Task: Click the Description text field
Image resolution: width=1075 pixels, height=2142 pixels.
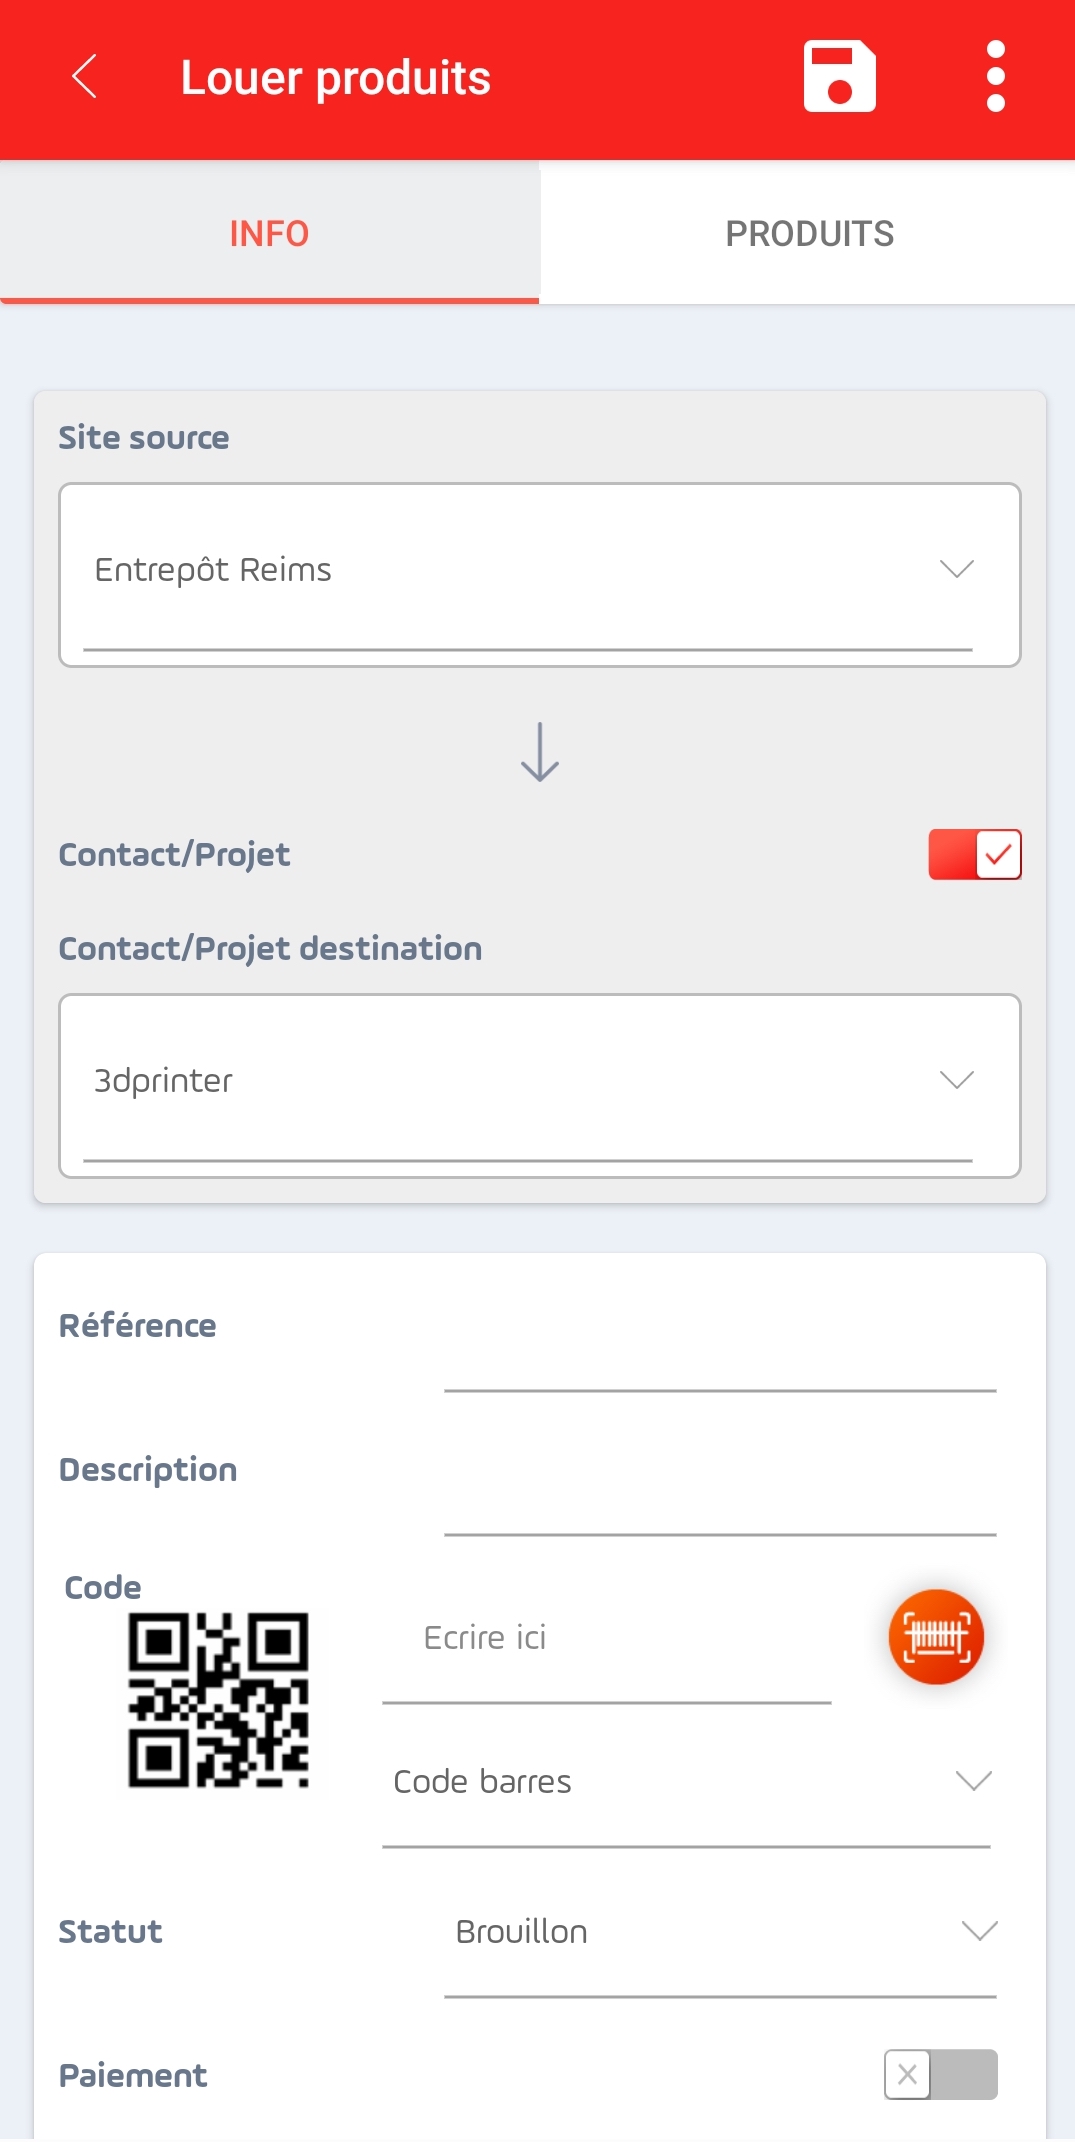Action: tap(721, 1495)
